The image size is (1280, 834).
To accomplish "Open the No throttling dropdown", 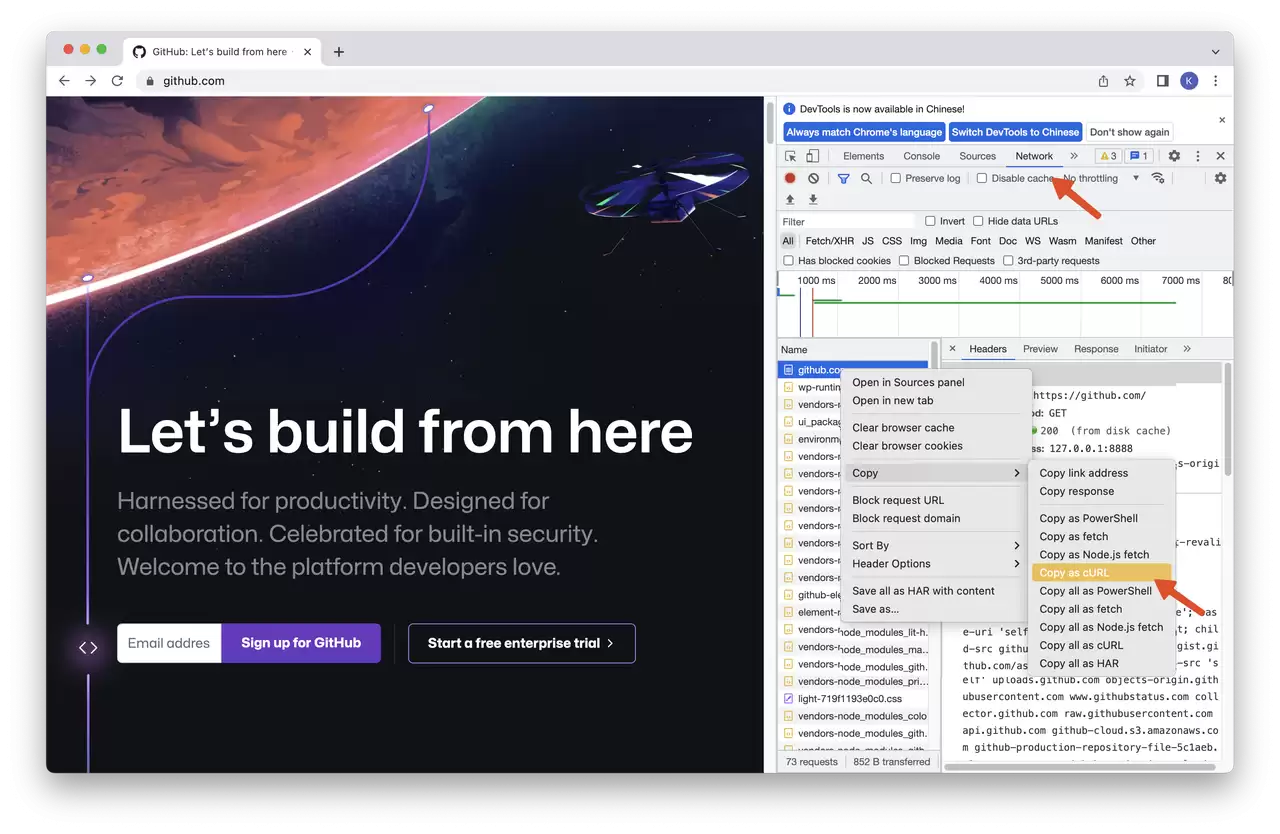I will click(1101, 178).
